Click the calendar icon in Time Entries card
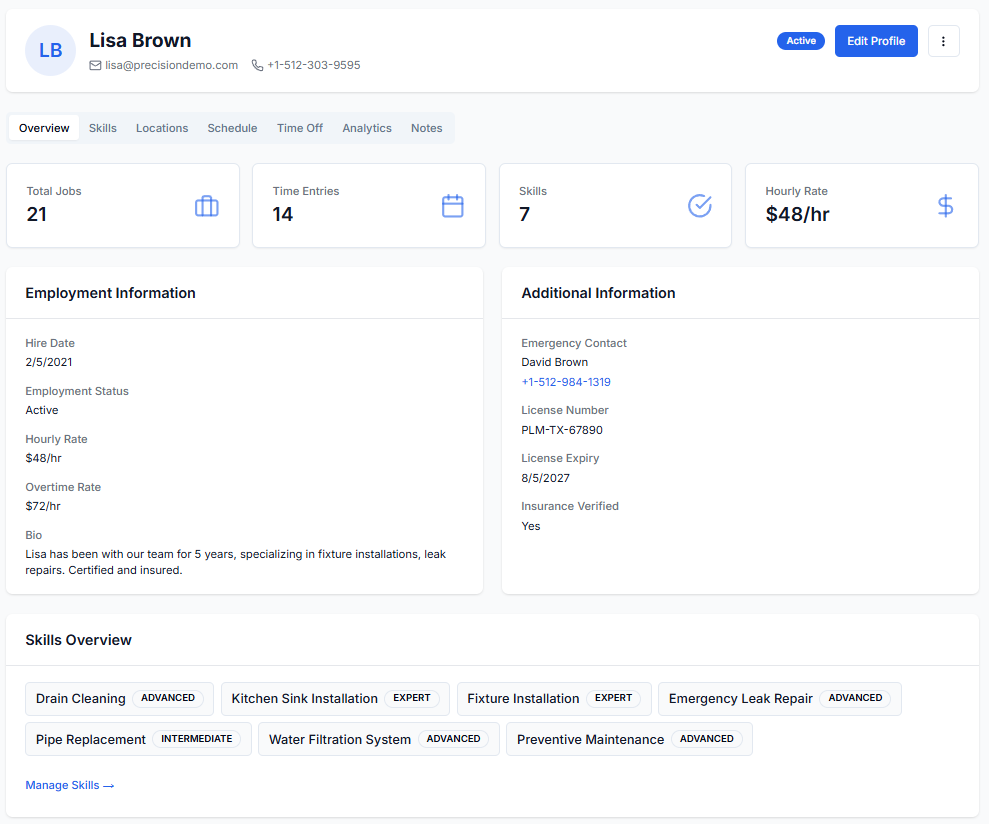This screenshot has width=989, height=824. (453, 206)
